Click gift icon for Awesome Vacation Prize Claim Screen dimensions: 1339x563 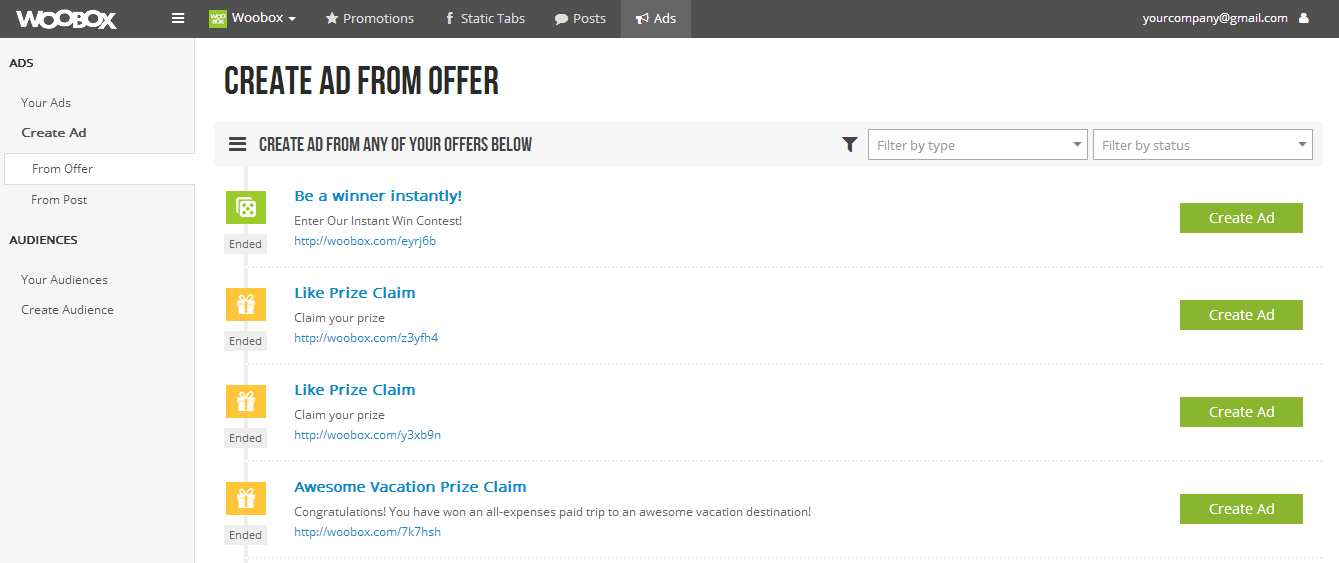[246, 498]
